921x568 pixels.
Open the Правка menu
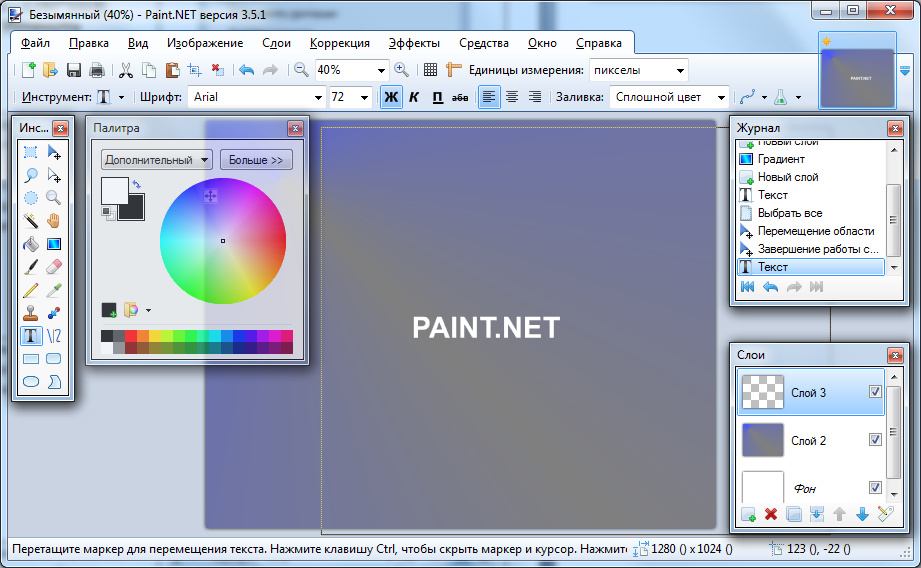click(x=89, y=43)
